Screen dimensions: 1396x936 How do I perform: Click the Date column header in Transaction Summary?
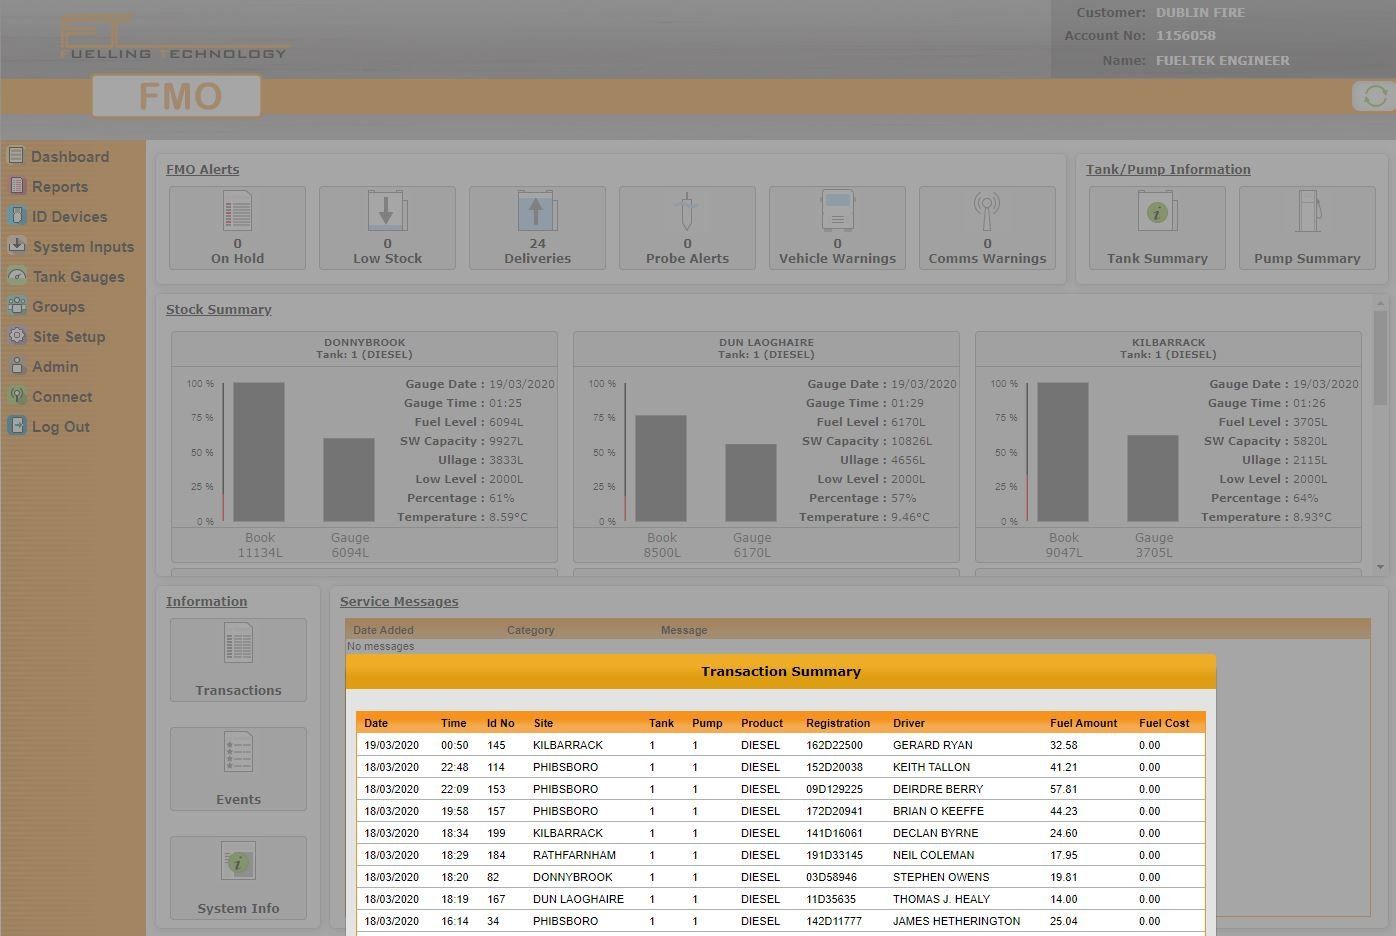[376, 723]
